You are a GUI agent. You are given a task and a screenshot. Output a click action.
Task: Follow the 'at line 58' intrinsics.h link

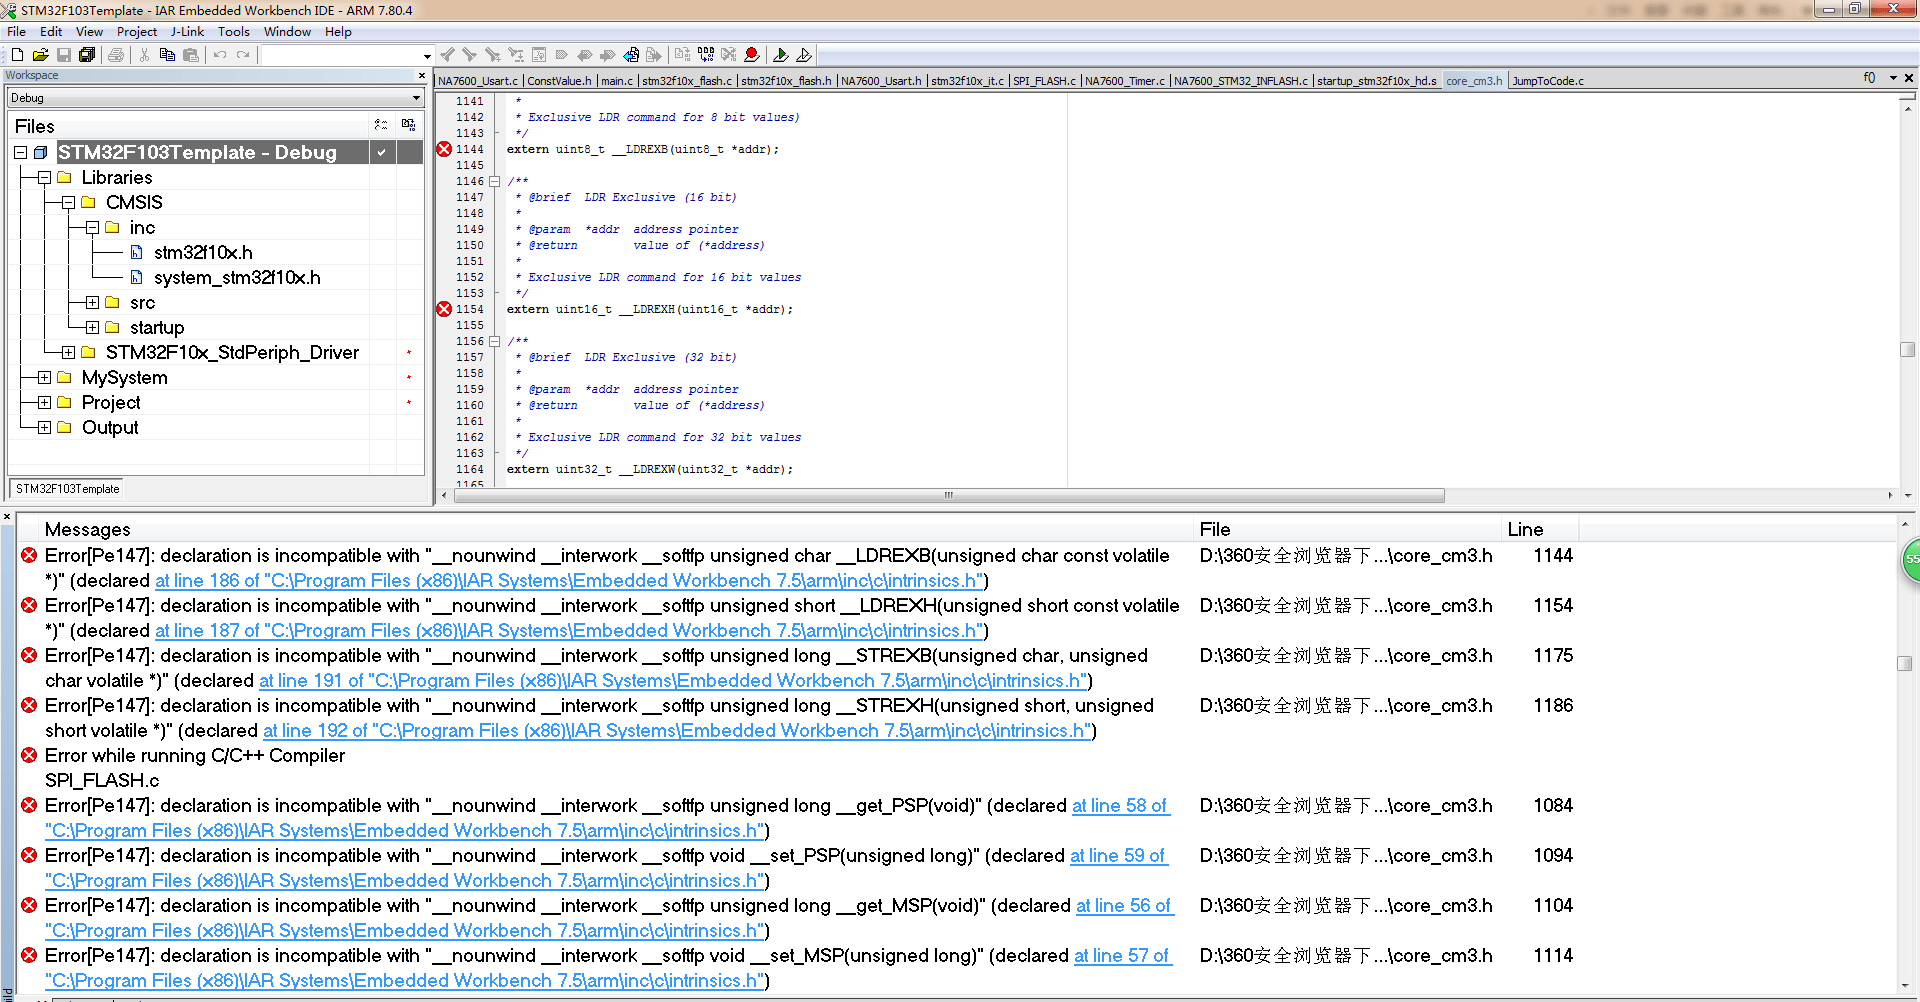[x=1120, y=806]
